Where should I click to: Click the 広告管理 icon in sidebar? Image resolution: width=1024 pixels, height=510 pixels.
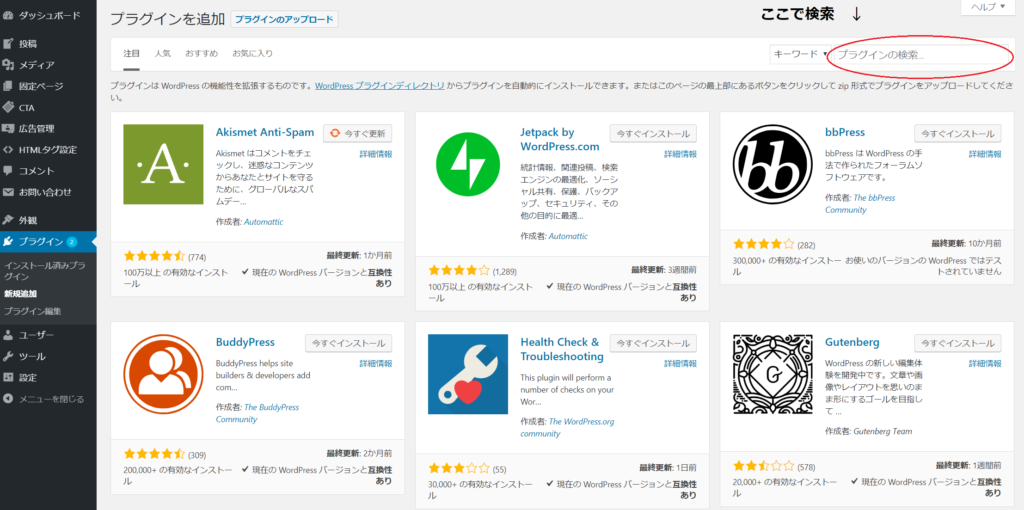[x=8, y=129]
